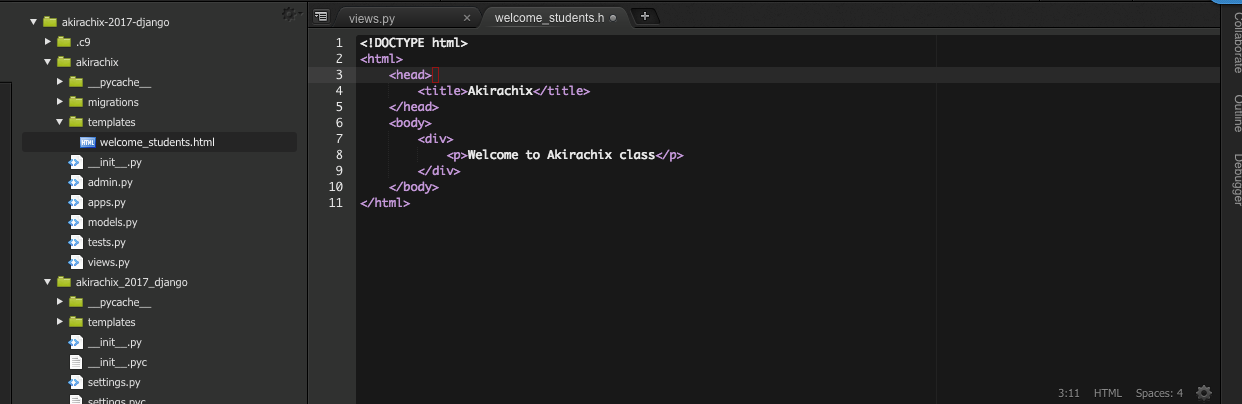Click the akirachix-2017-django folder icon
Image resolution: width=1242 pixels, height=404 pixels.
(x=50, y=22)
